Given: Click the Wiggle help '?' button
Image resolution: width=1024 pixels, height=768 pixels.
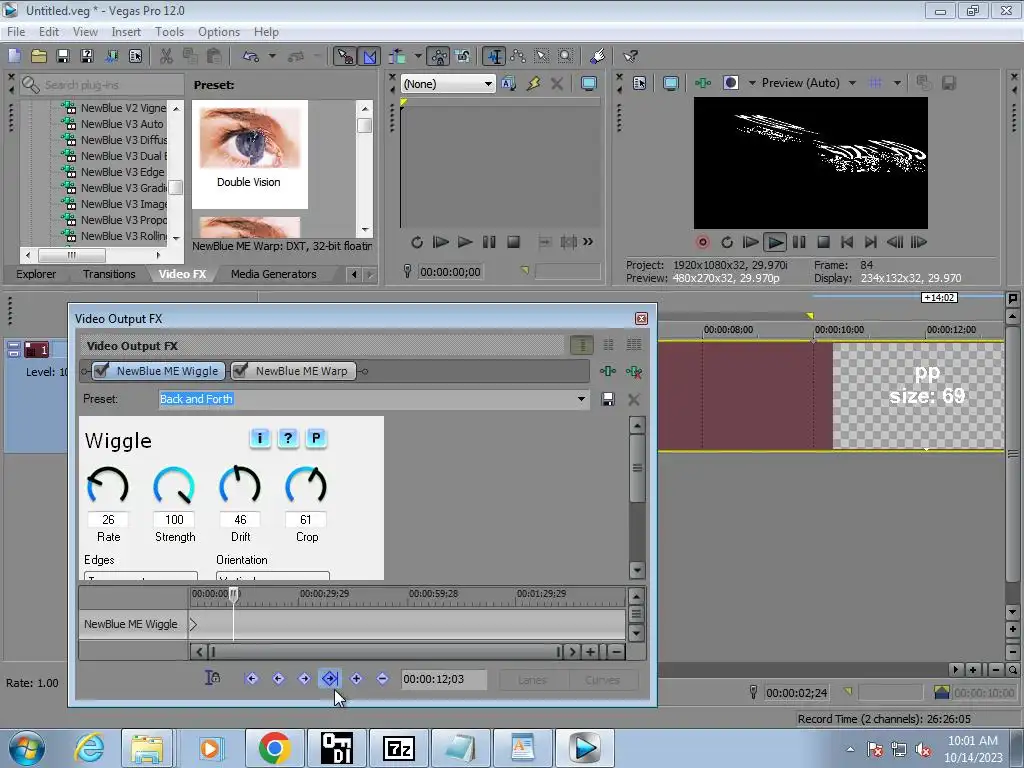Looking at the screenshot, I should pos(288,438).
